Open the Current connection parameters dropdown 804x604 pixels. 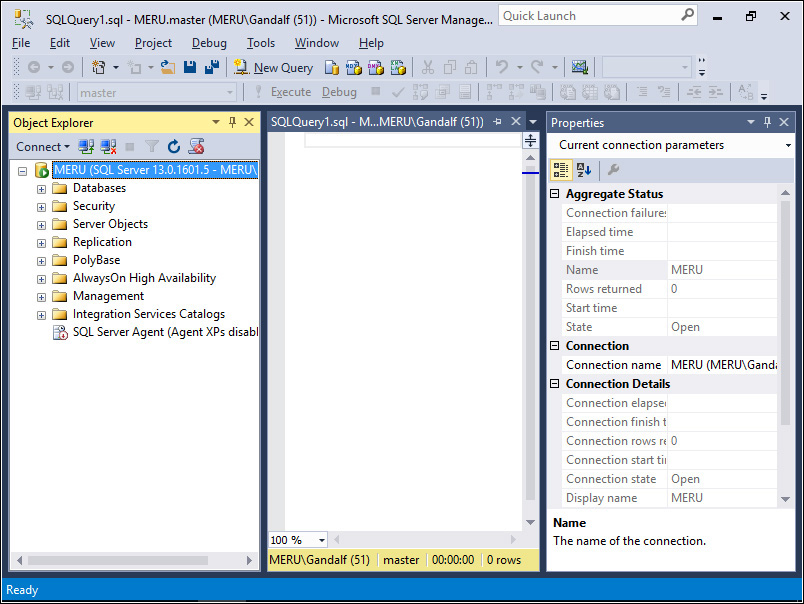point(788,145)
